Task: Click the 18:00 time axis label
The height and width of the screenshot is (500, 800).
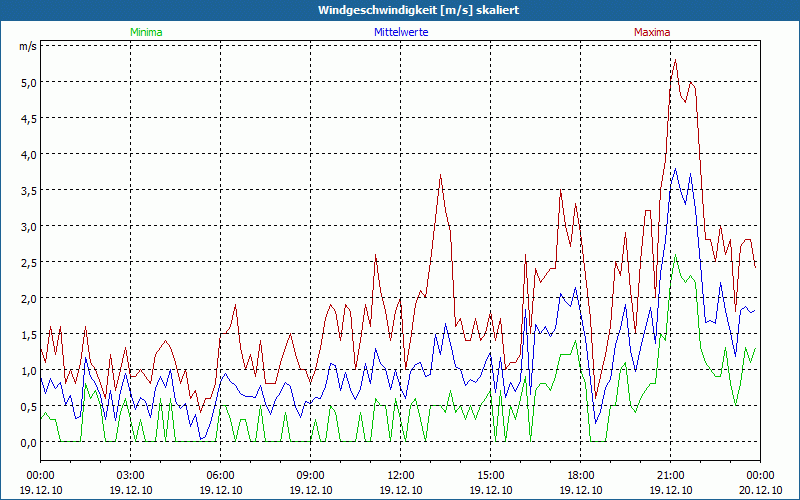Action: click(581, 476)
